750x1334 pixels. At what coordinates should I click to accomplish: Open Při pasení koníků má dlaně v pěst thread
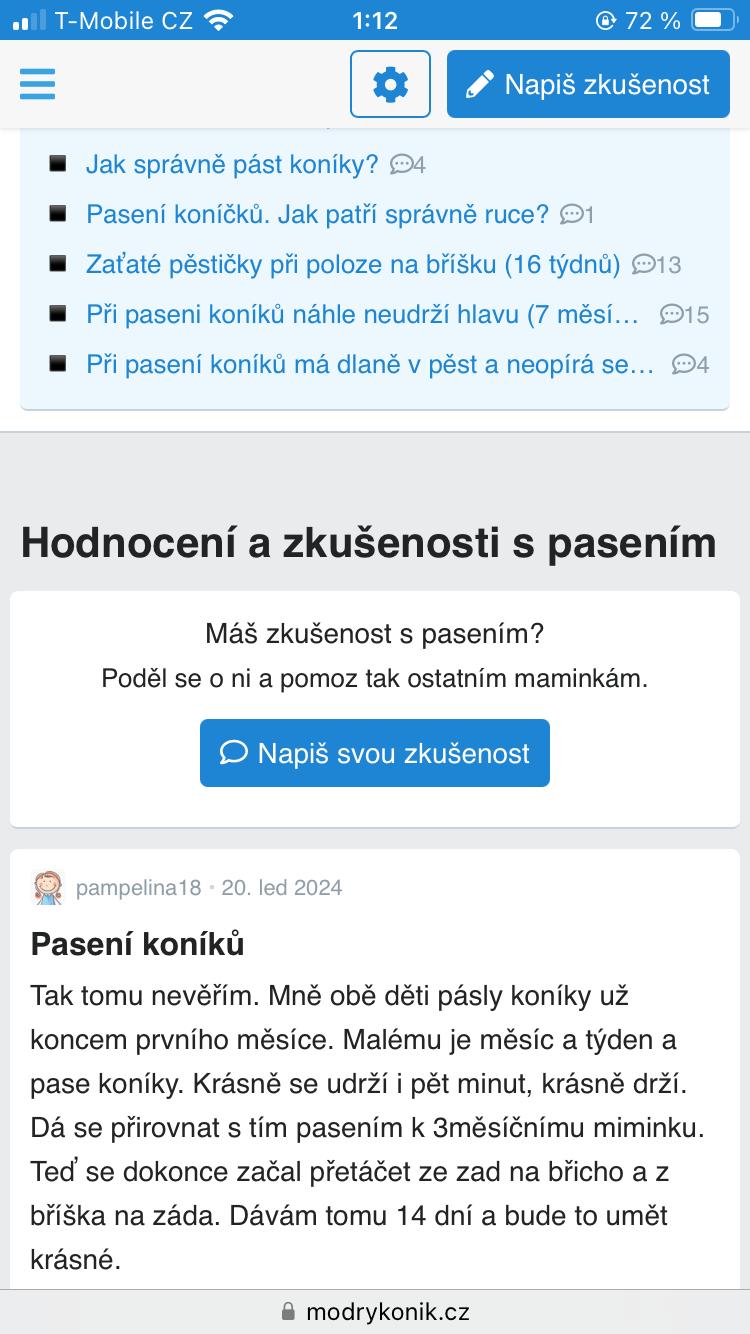(370, 364)
